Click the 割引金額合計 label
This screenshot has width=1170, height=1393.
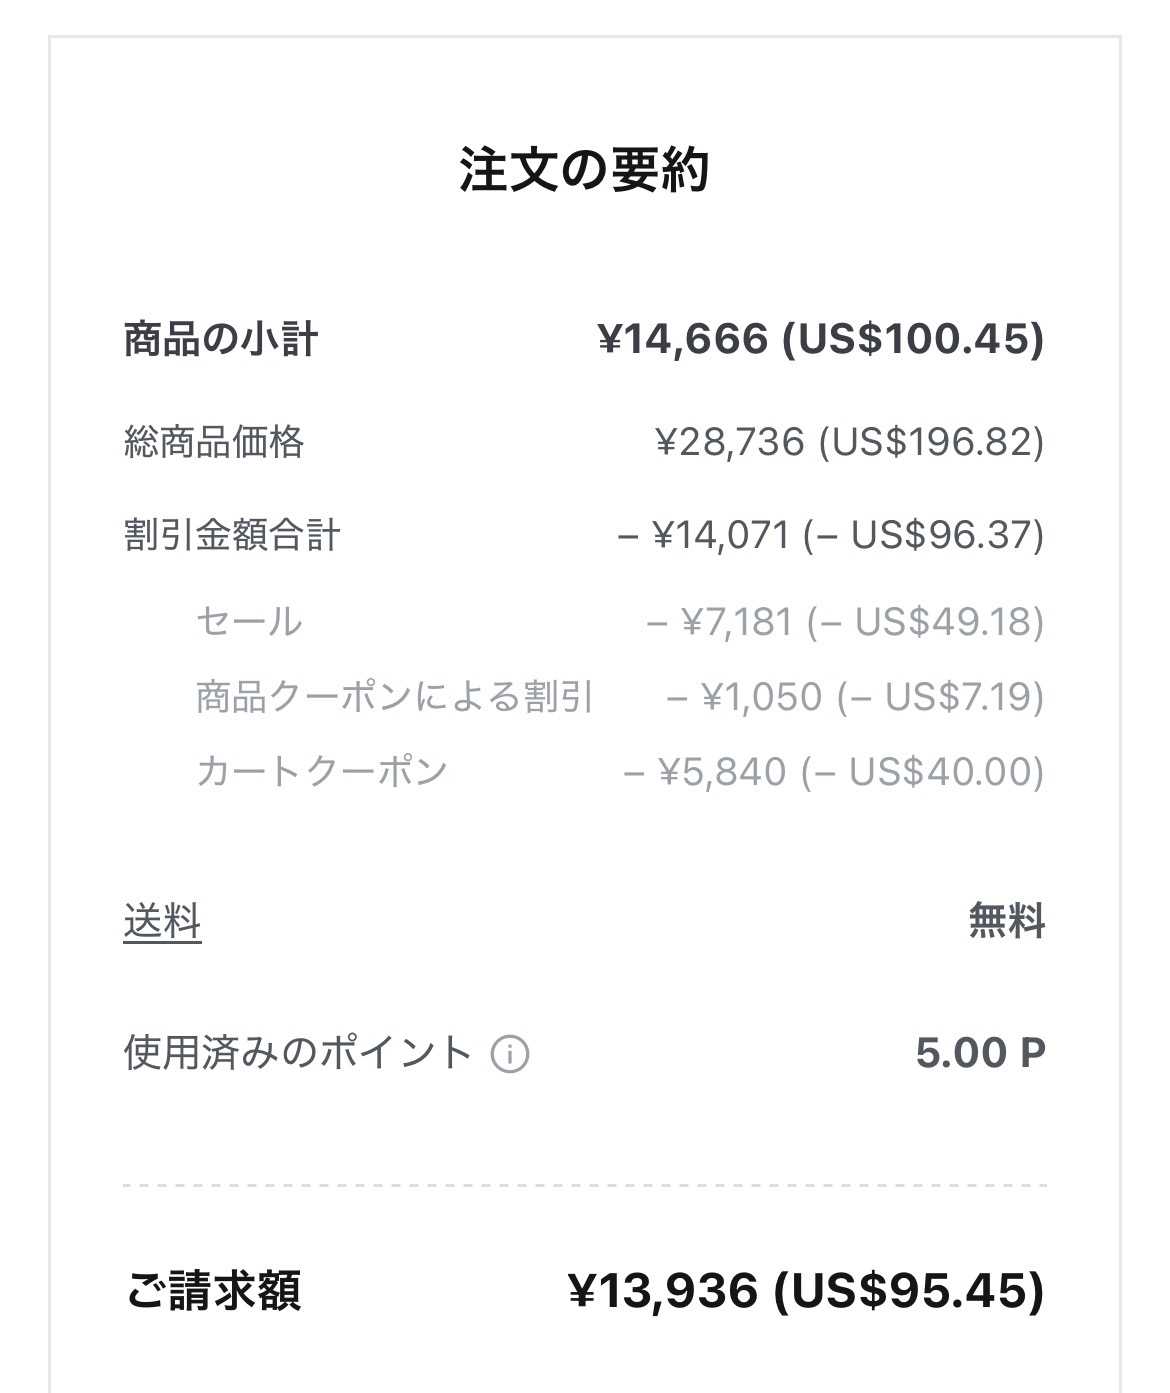tap(232, 535)
